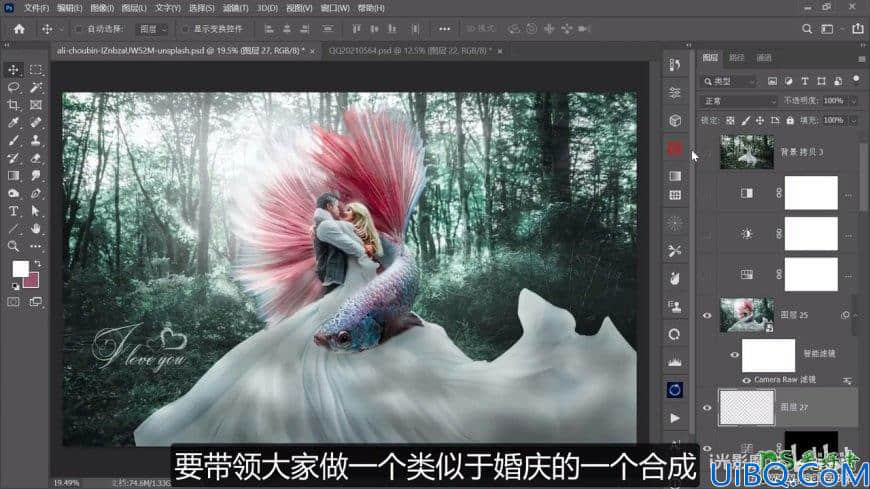Enable the auto-select (自动选择) checkbox
This screenshot has height=489, width=870.
(x=79, y=29)
